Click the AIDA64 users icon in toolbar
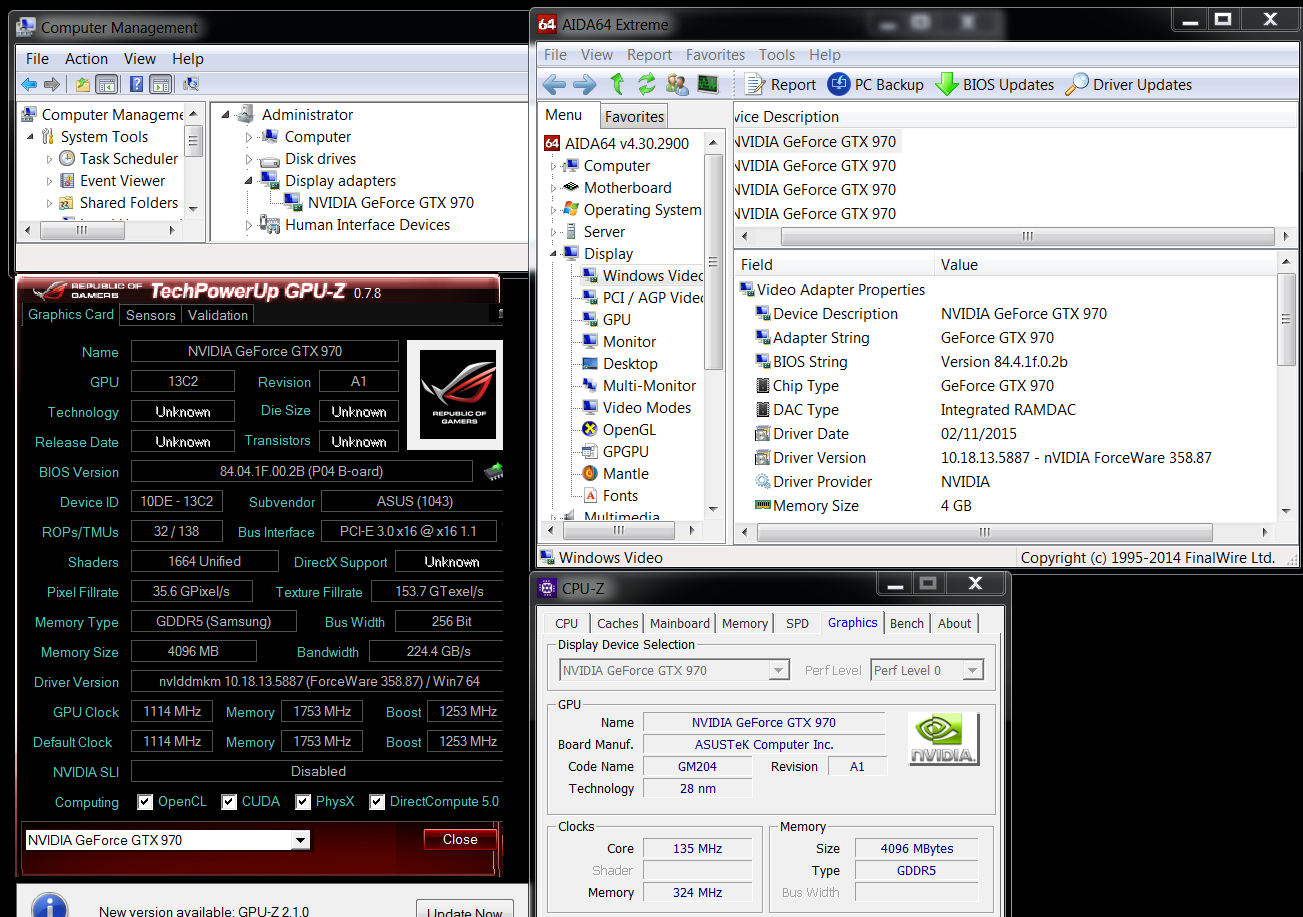This screenshot has width=1303, height=917. tap(677, 84)
